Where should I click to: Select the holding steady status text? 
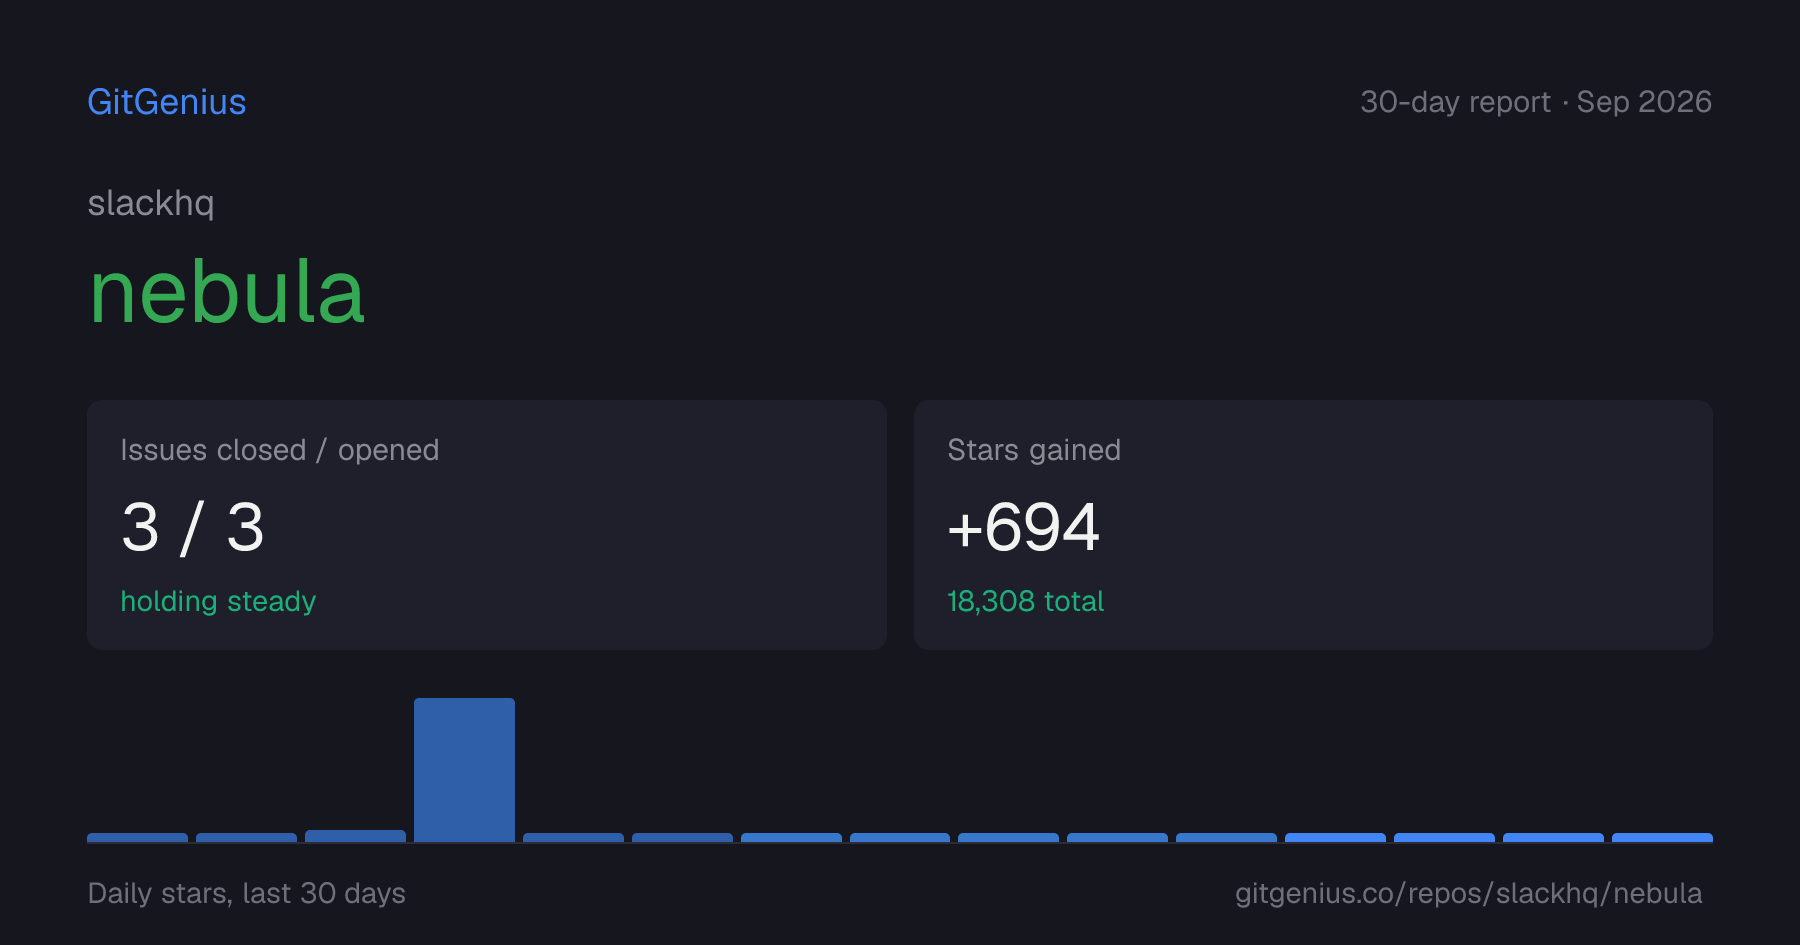click(218, 601)
